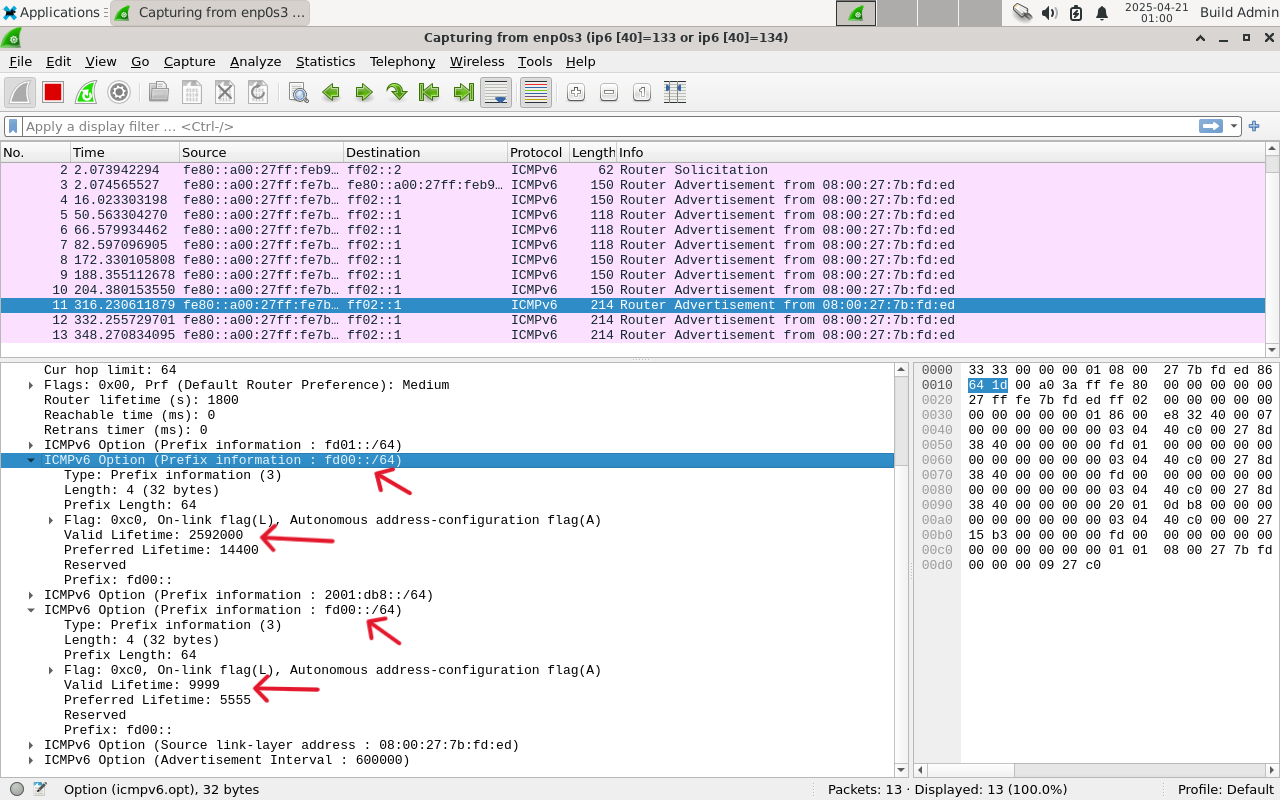Go to the first packet

click(430, 92)
